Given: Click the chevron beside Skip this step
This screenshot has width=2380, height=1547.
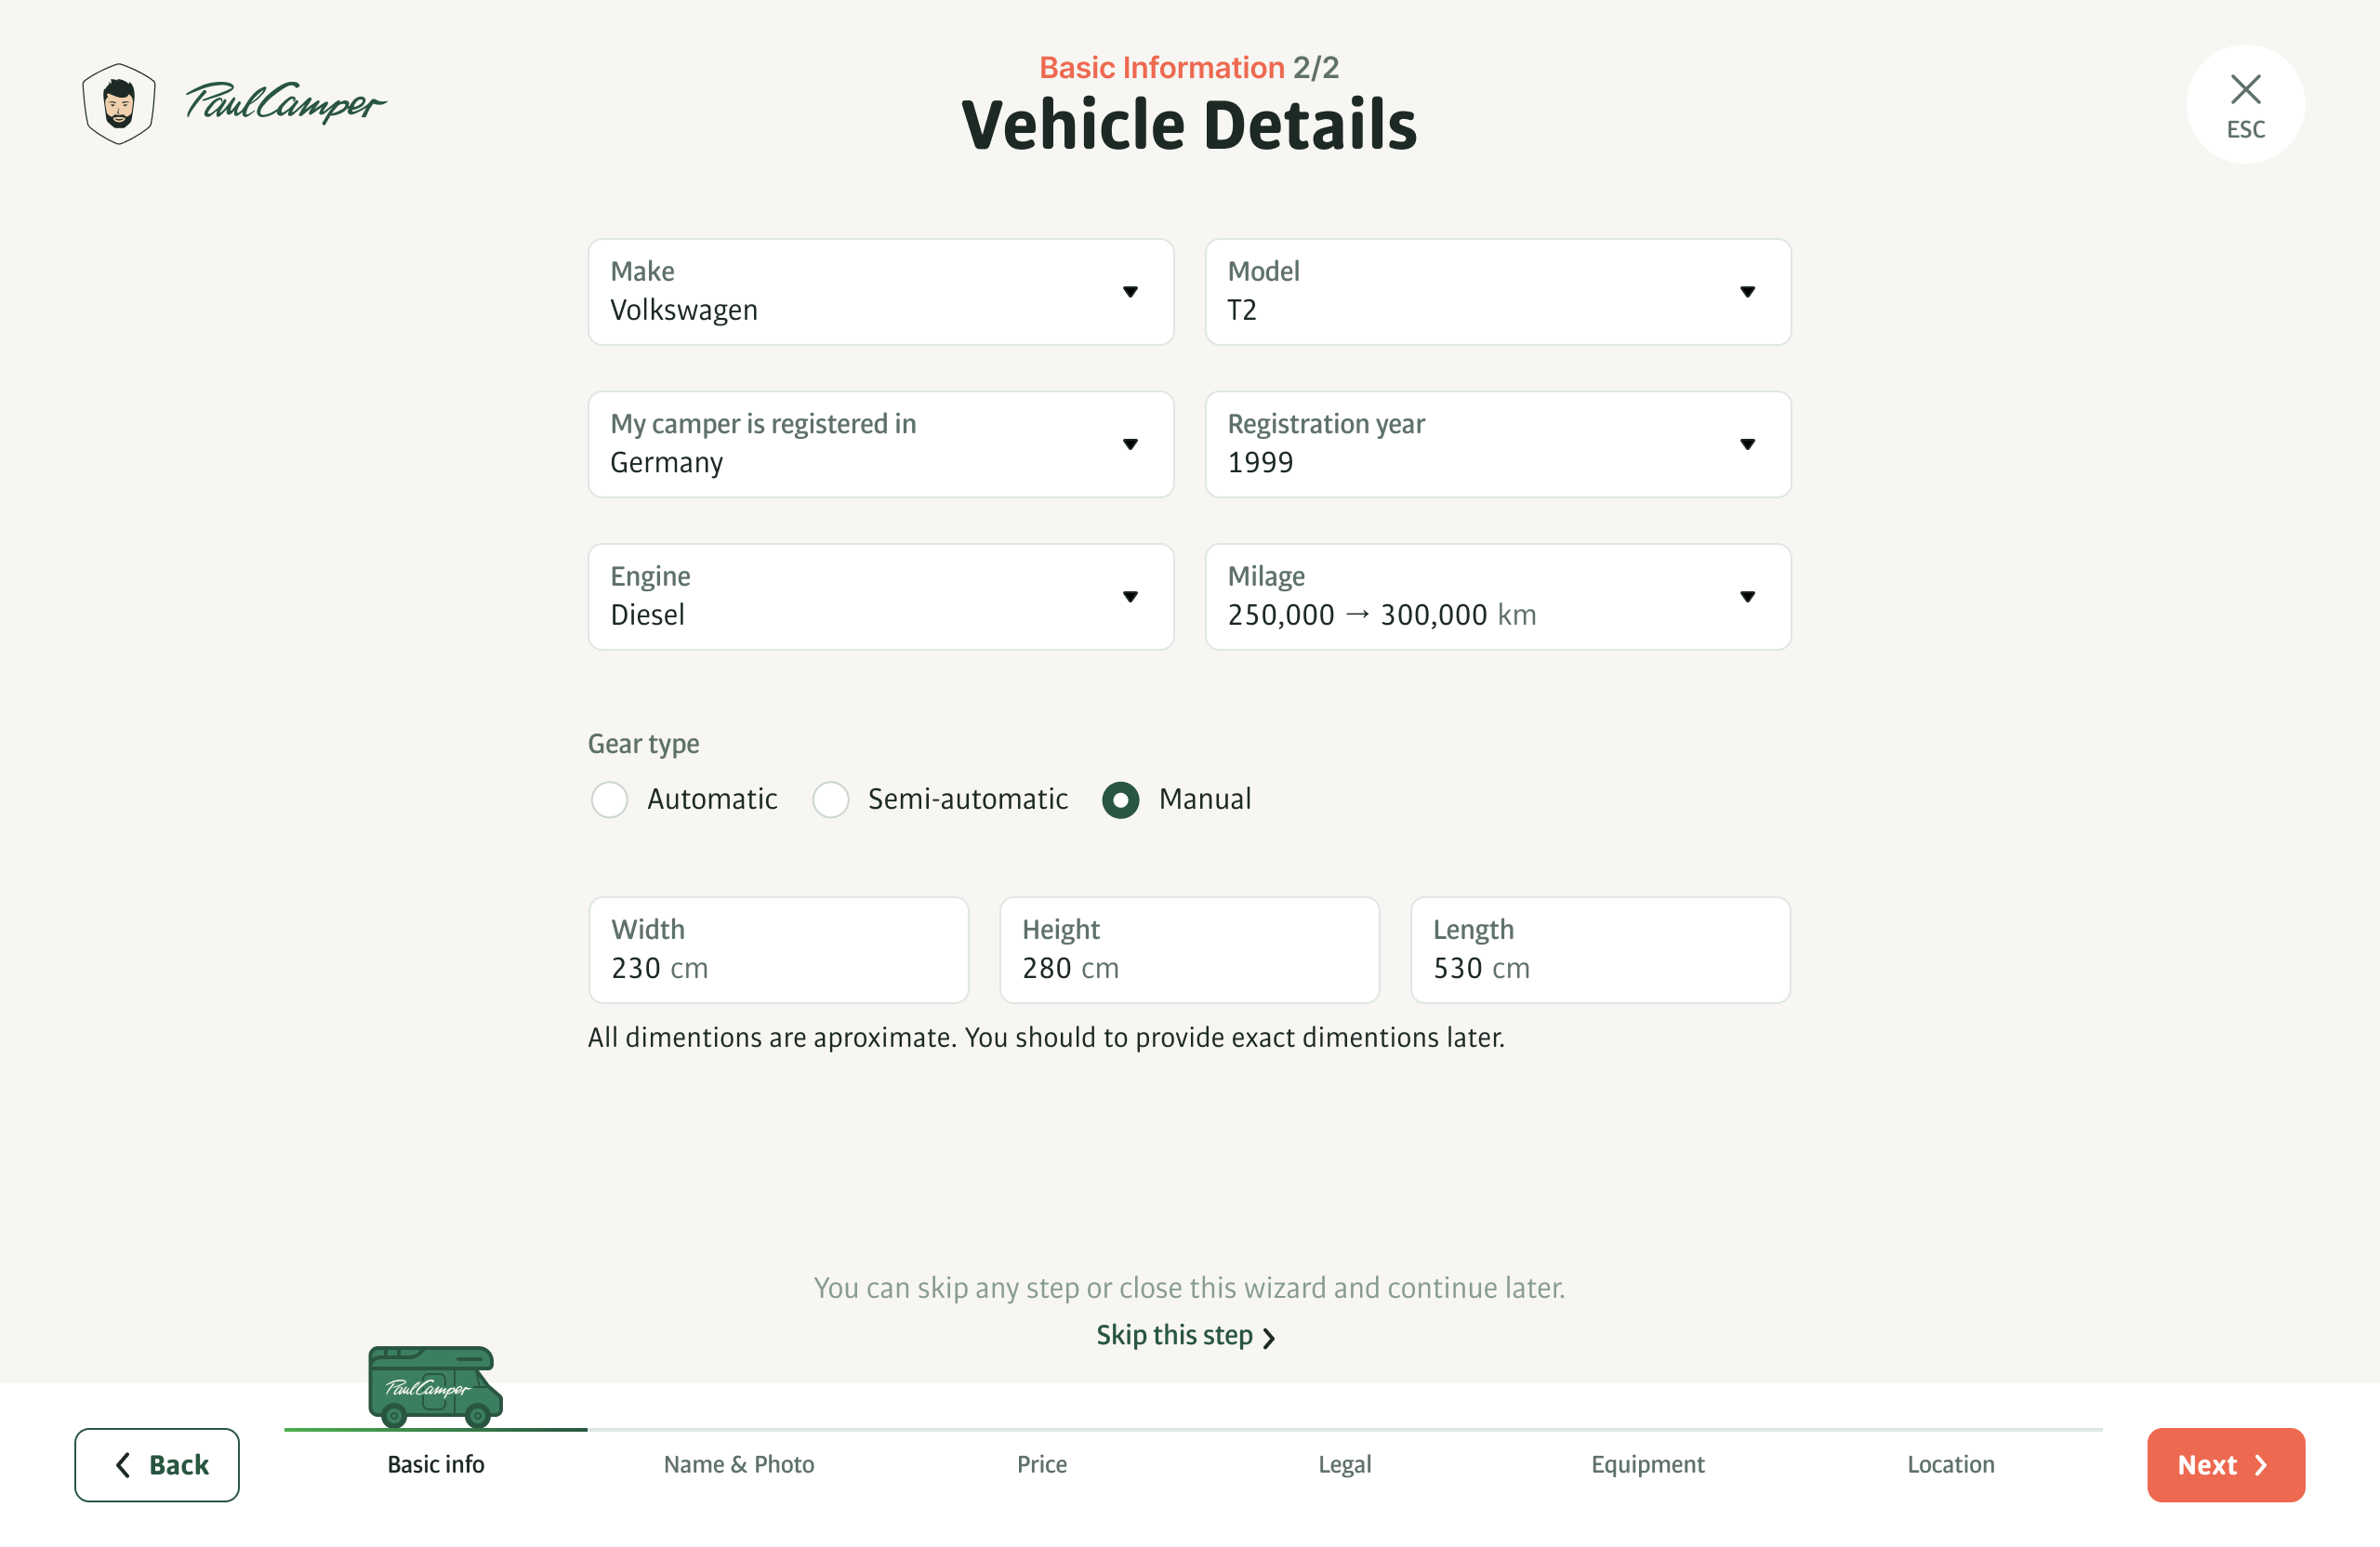Looking at the screenshot, I should pos(1269,1338).
